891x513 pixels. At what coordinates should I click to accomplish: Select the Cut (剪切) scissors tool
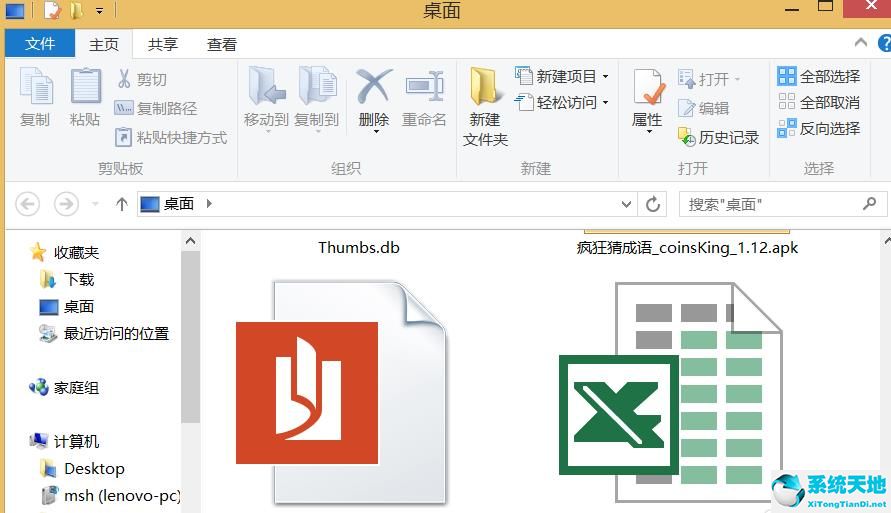[x=141, y=79]
